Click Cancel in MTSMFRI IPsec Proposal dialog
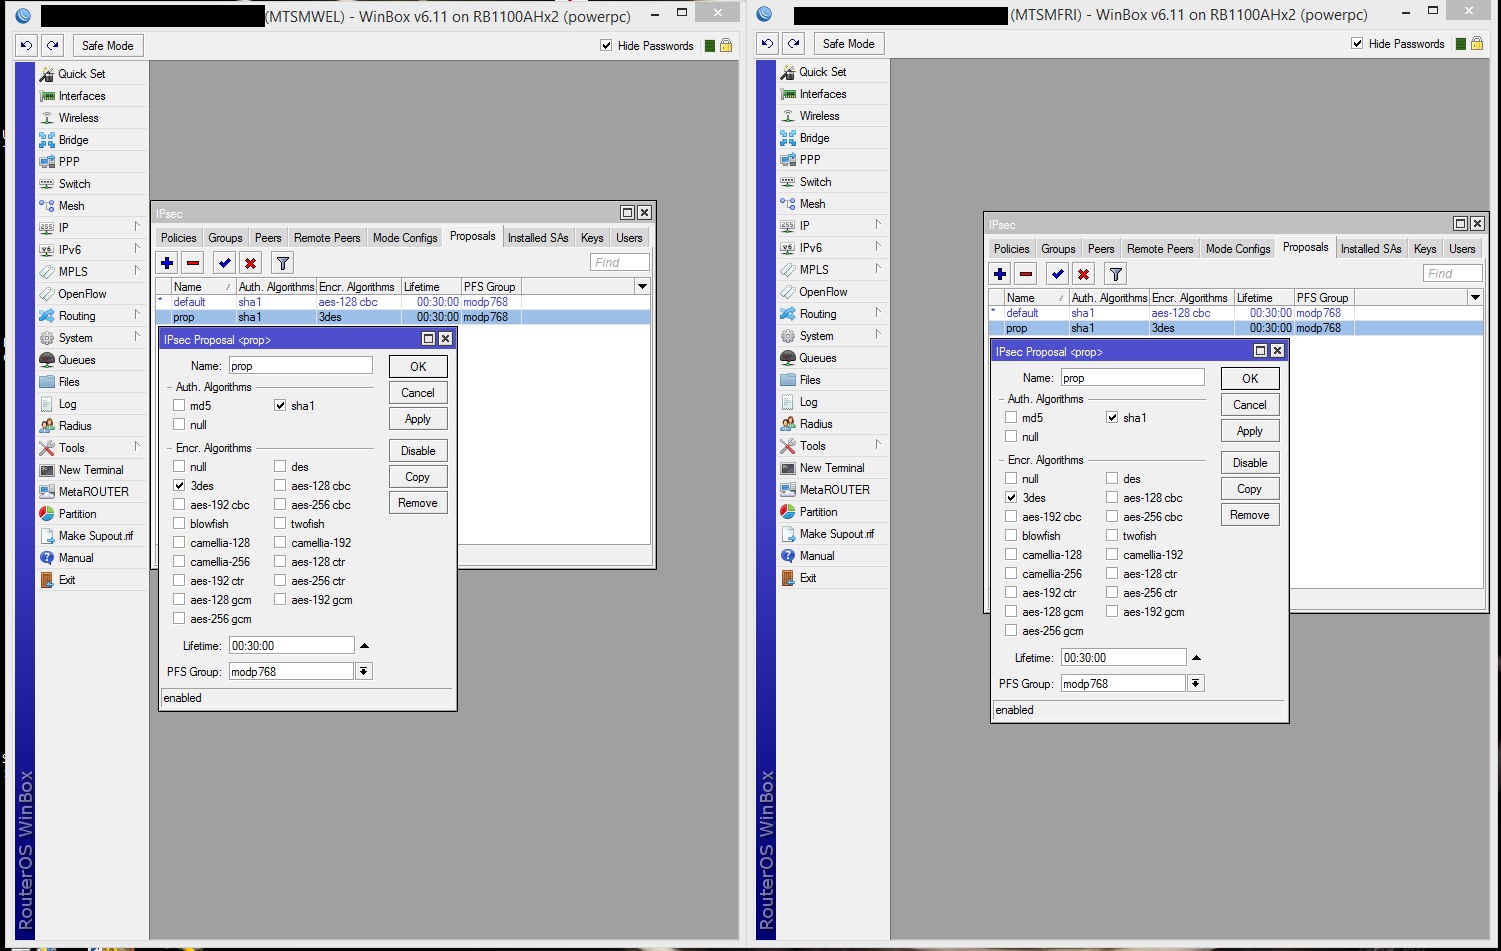Screen dimensions: 1501x951 coord(1250,405)
